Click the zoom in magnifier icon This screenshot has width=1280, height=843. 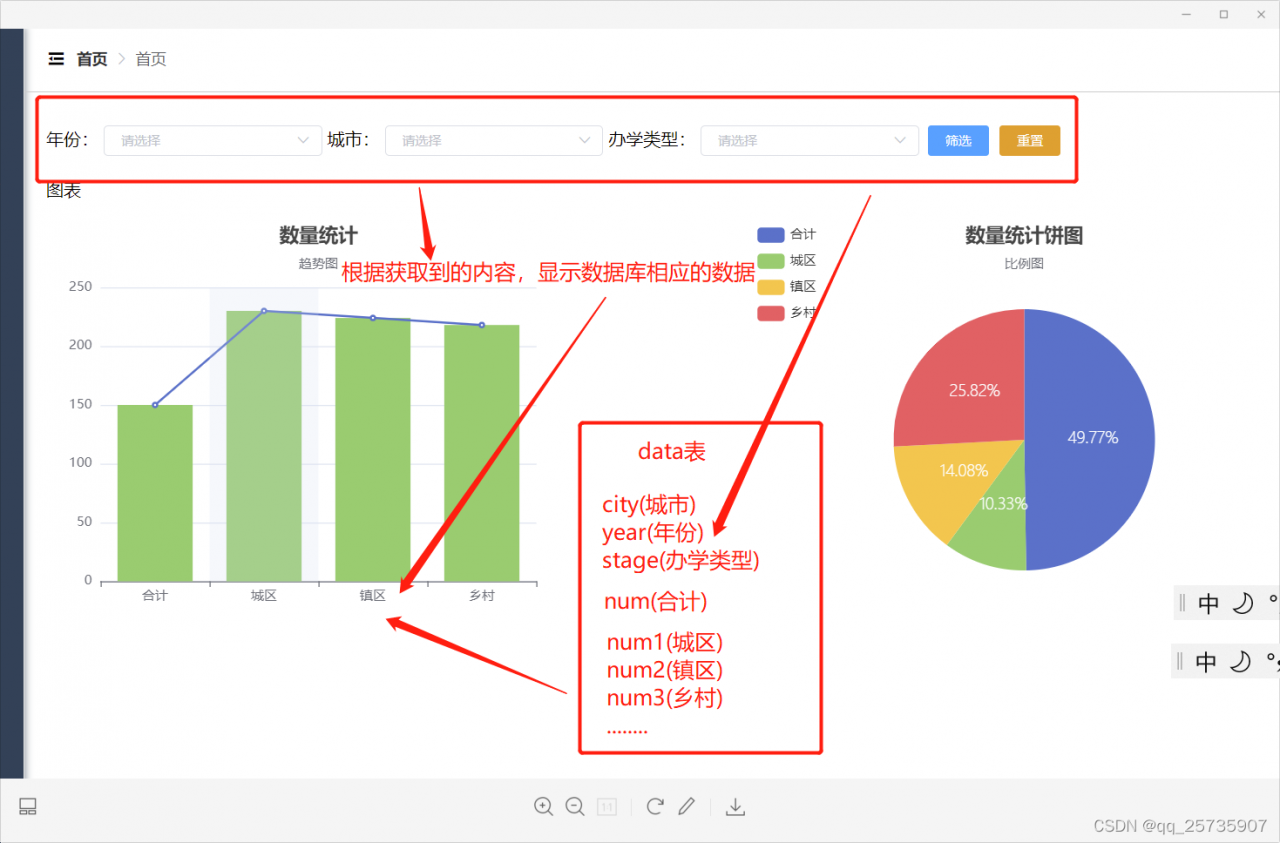pos(544,806)
